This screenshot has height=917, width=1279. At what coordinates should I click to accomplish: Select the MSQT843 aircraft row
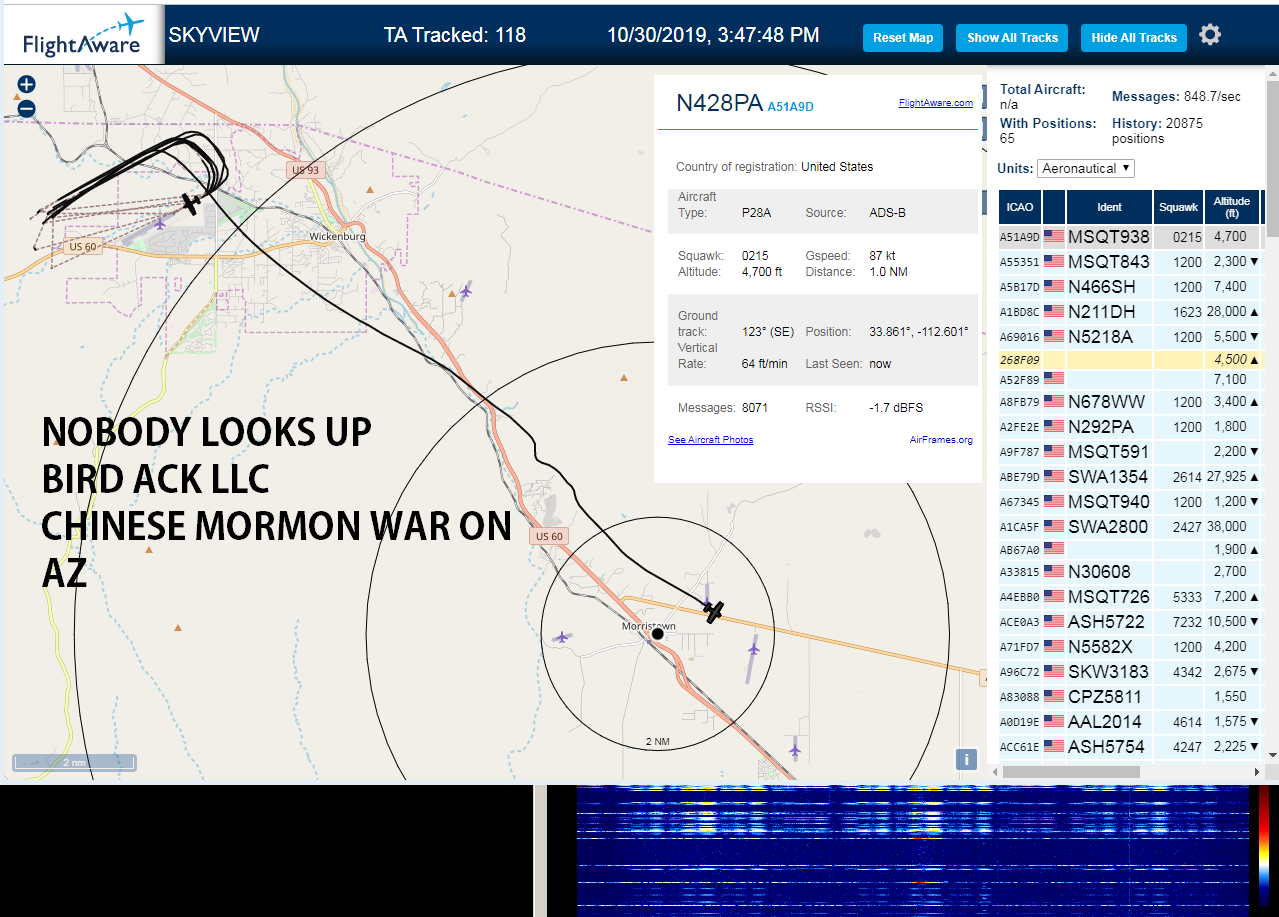pyautogui.click(x=1129, y=262)
